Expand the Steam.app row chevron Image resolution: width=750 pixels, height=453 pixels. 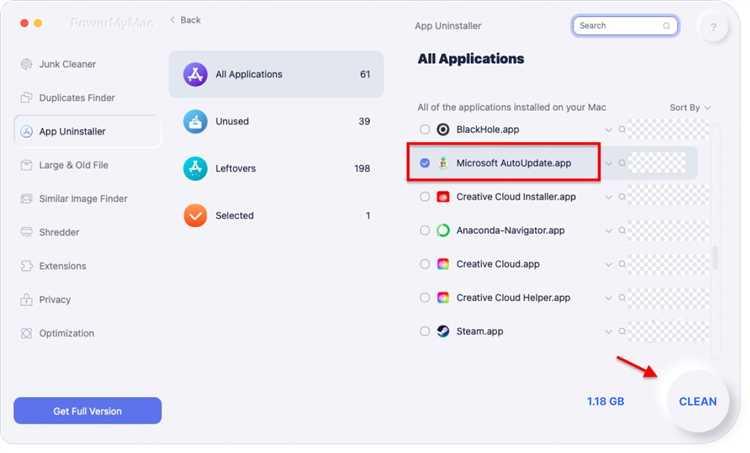coord(608,331)
